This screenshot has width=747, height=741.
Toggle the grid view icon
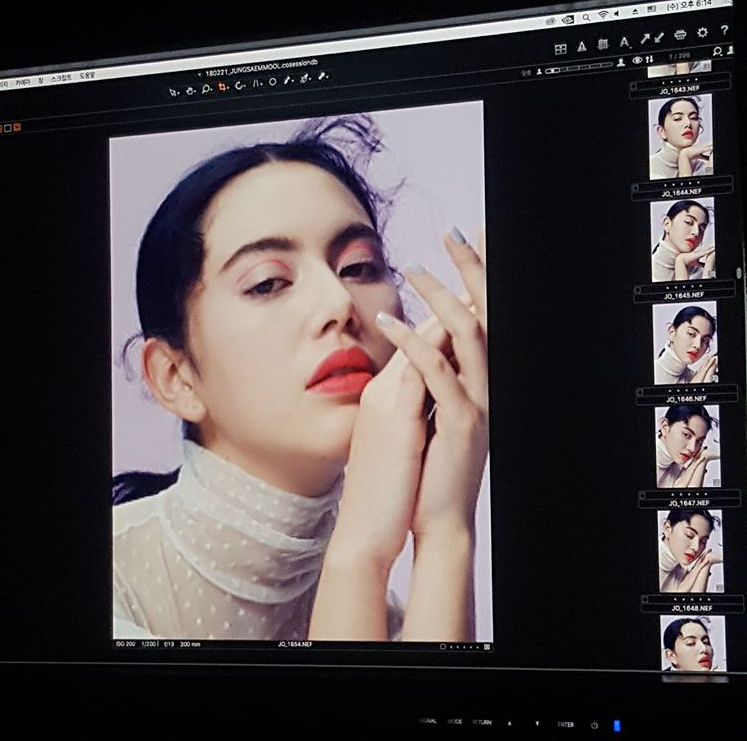561,49
